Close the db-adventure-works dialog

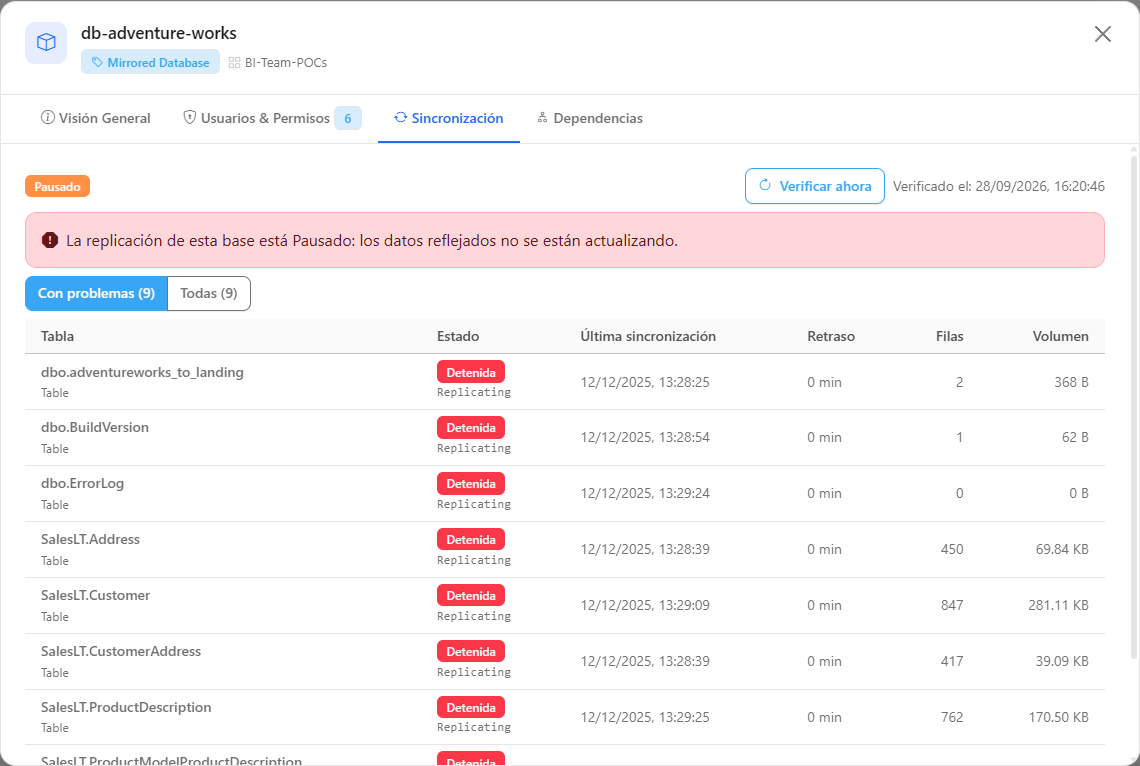tap(1102, 34)
